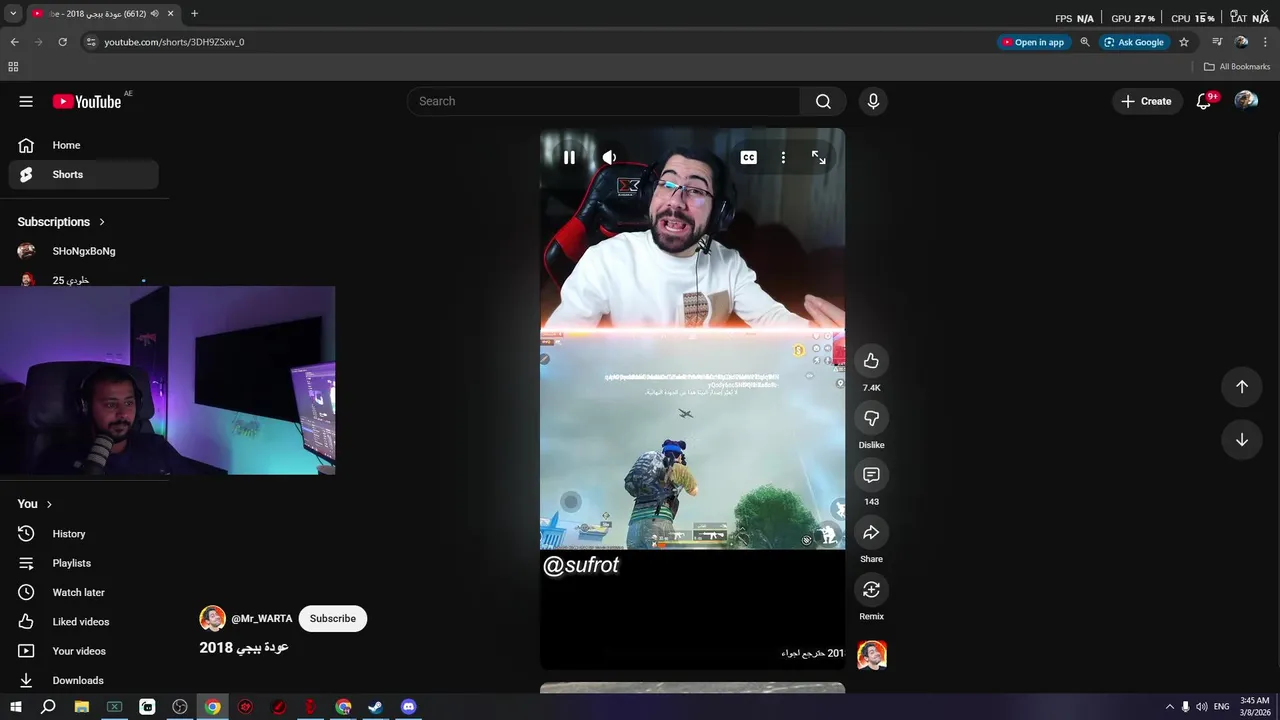
Task: Open Discord from the taskbar
Action: [x=408, y=707]
